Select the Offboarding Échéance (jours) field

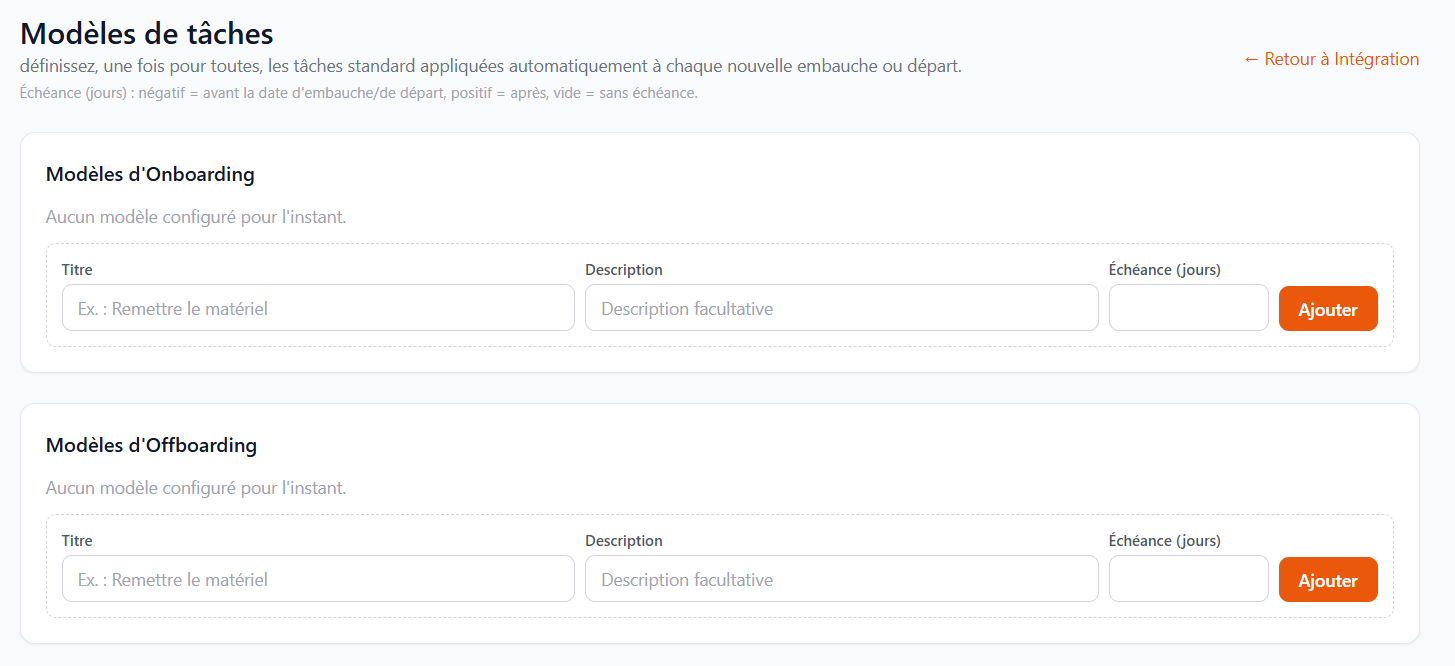pyautogui.click(x=1189, y=579)
